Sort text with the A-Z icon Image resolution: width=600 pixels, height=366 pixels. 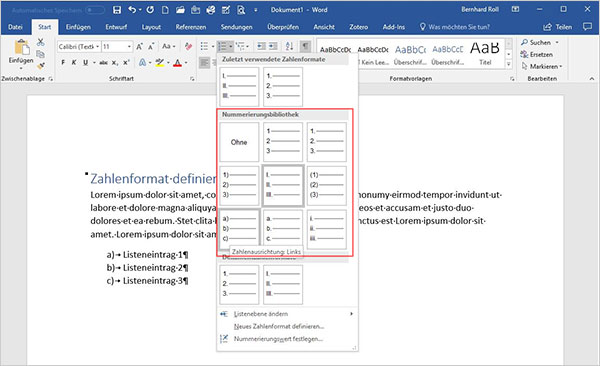click(290, 46)
